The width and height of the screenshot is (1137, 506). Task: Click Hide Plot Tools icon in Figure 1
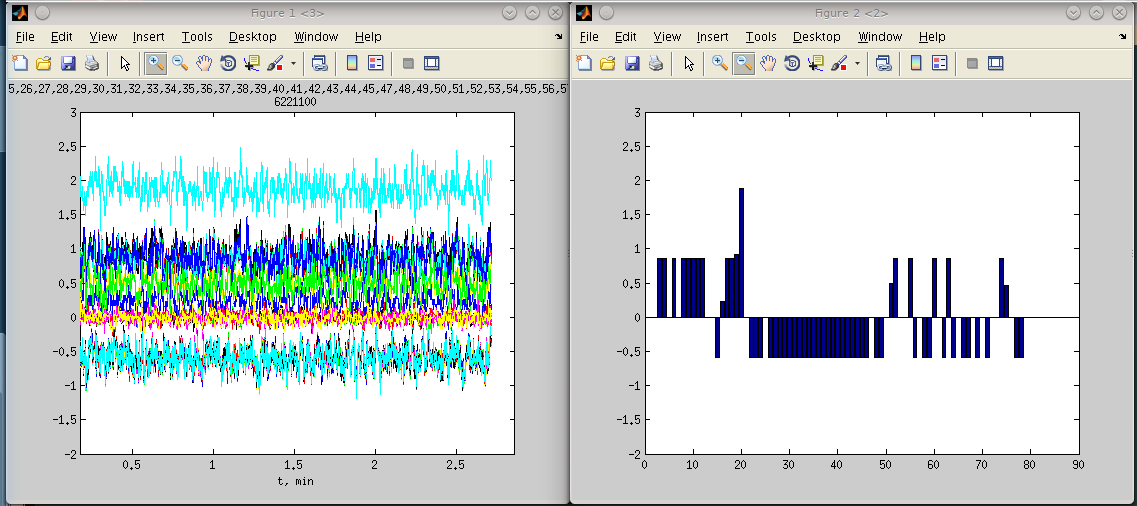(x=407, y=63)
